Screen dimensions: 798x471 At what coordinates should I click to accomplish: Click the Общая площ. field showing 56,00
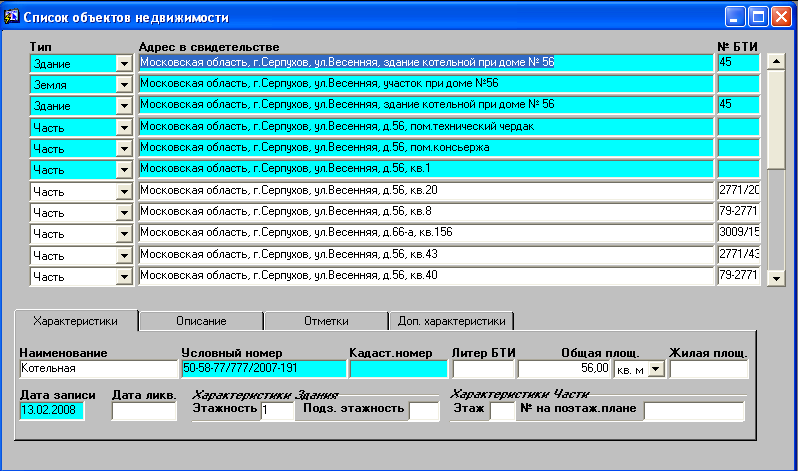(564, 369)
